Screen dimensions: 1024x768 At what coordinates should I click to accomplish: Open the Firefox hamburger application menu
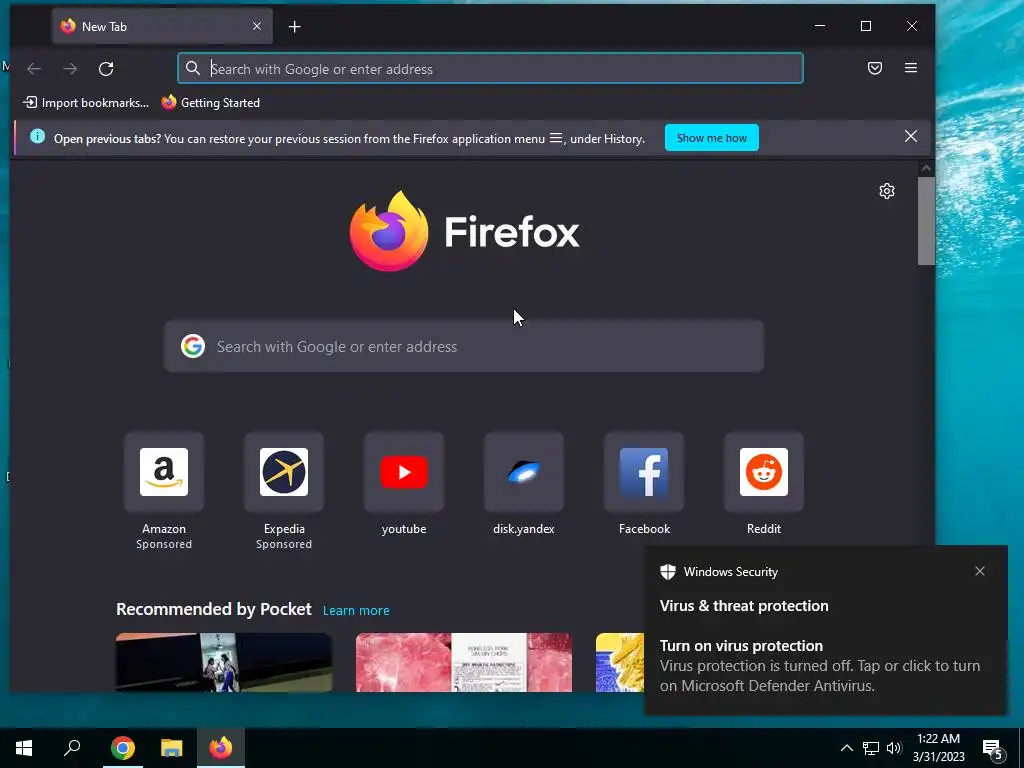pyautogui.click(x=911, y=68)
